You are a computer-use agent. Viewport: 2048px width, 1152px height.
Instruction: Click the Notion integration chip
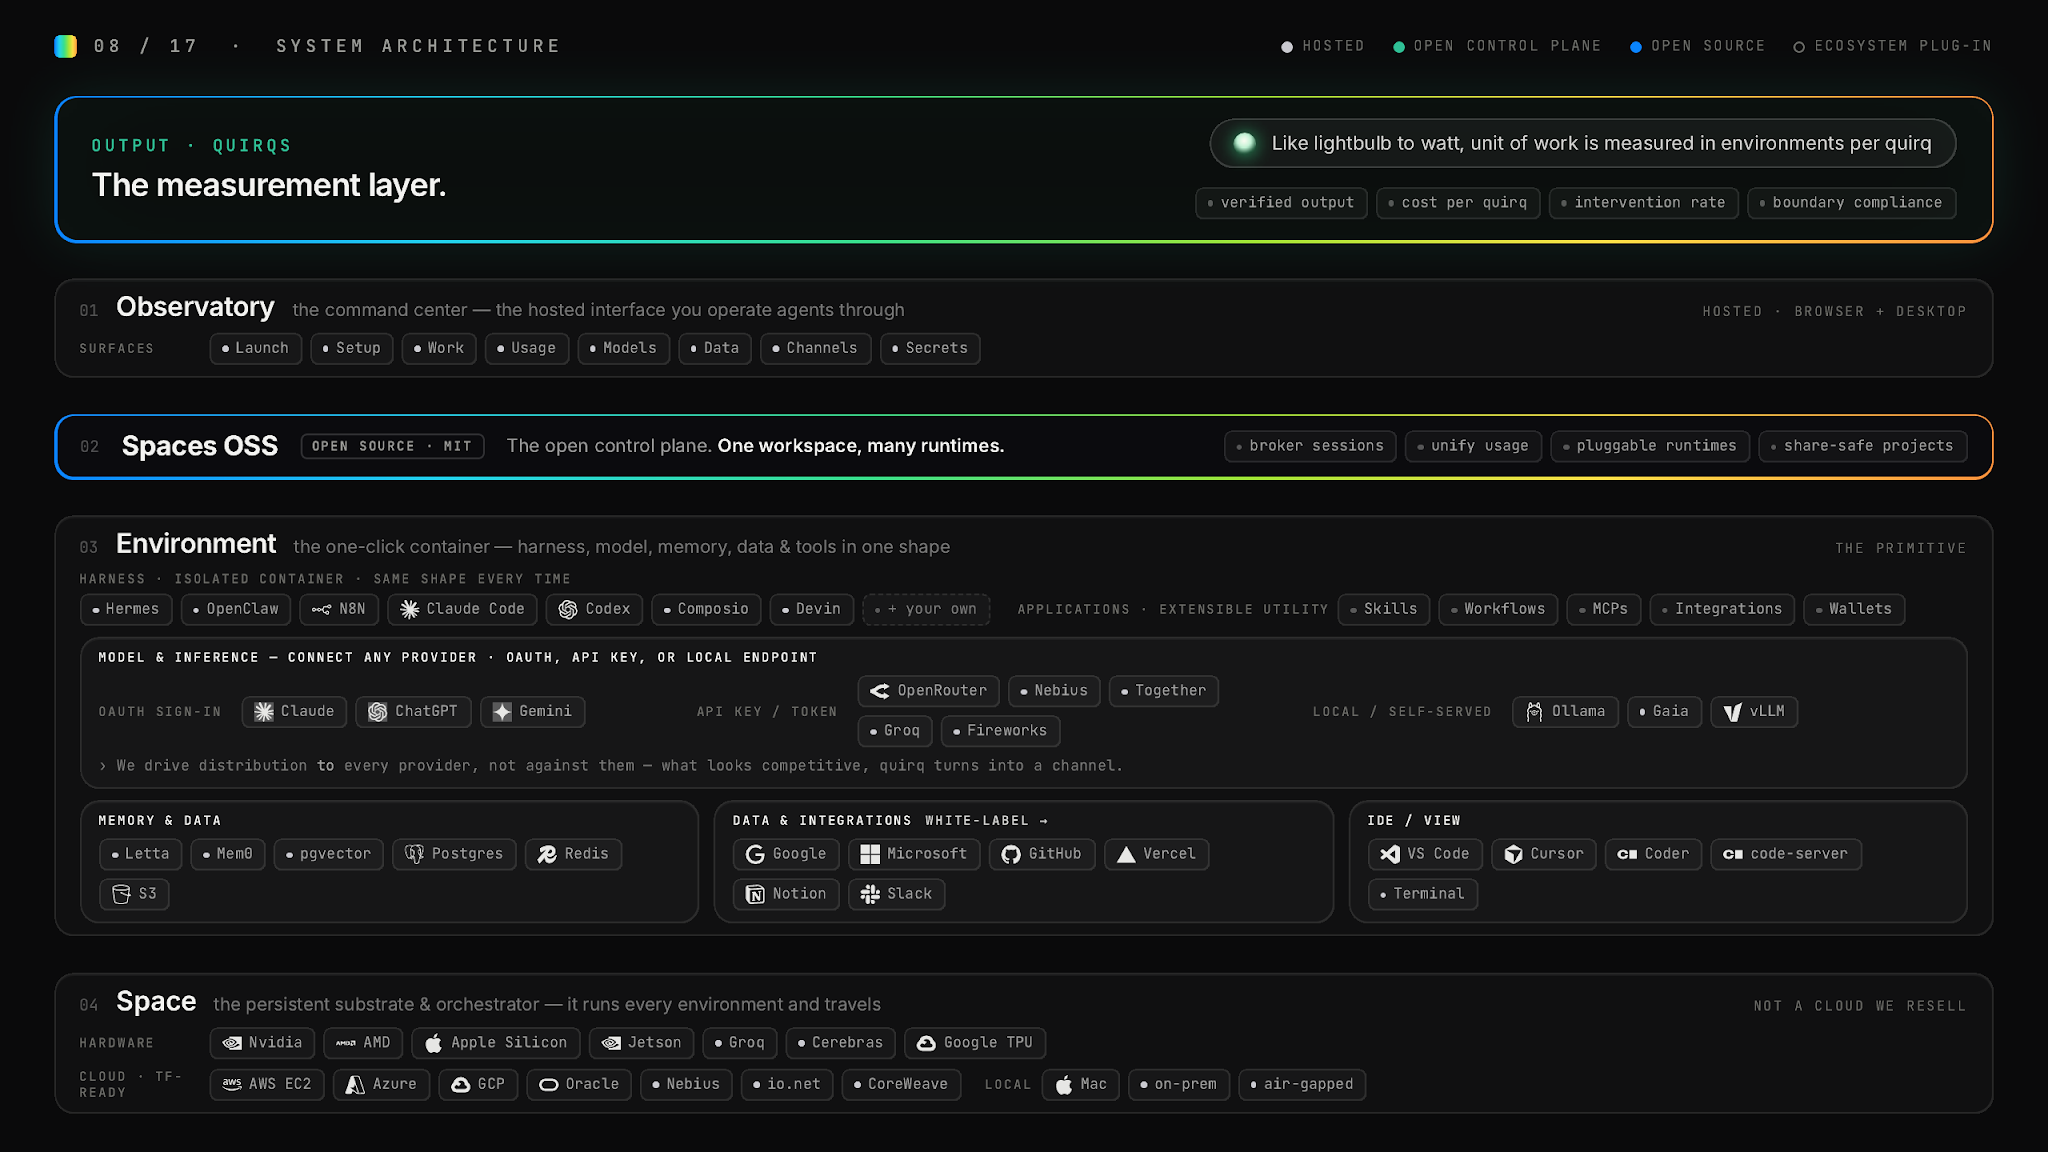click(x=786, y=894)
